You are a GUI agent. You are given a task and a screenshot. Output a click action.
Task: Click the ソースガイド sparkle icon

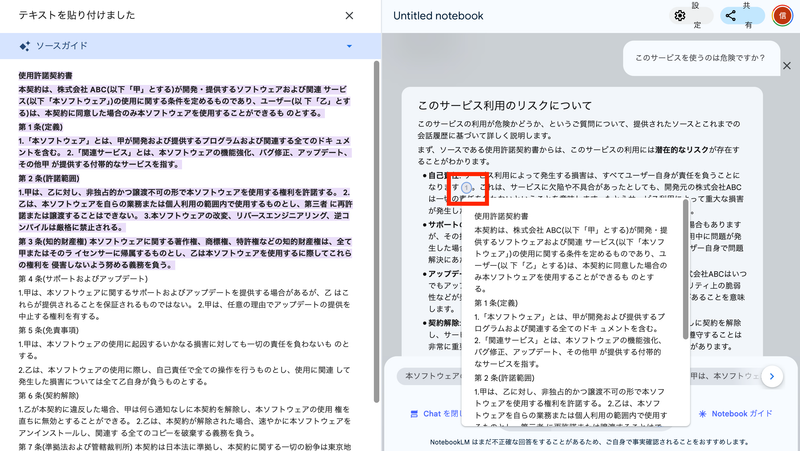click(x=25, y=46)
